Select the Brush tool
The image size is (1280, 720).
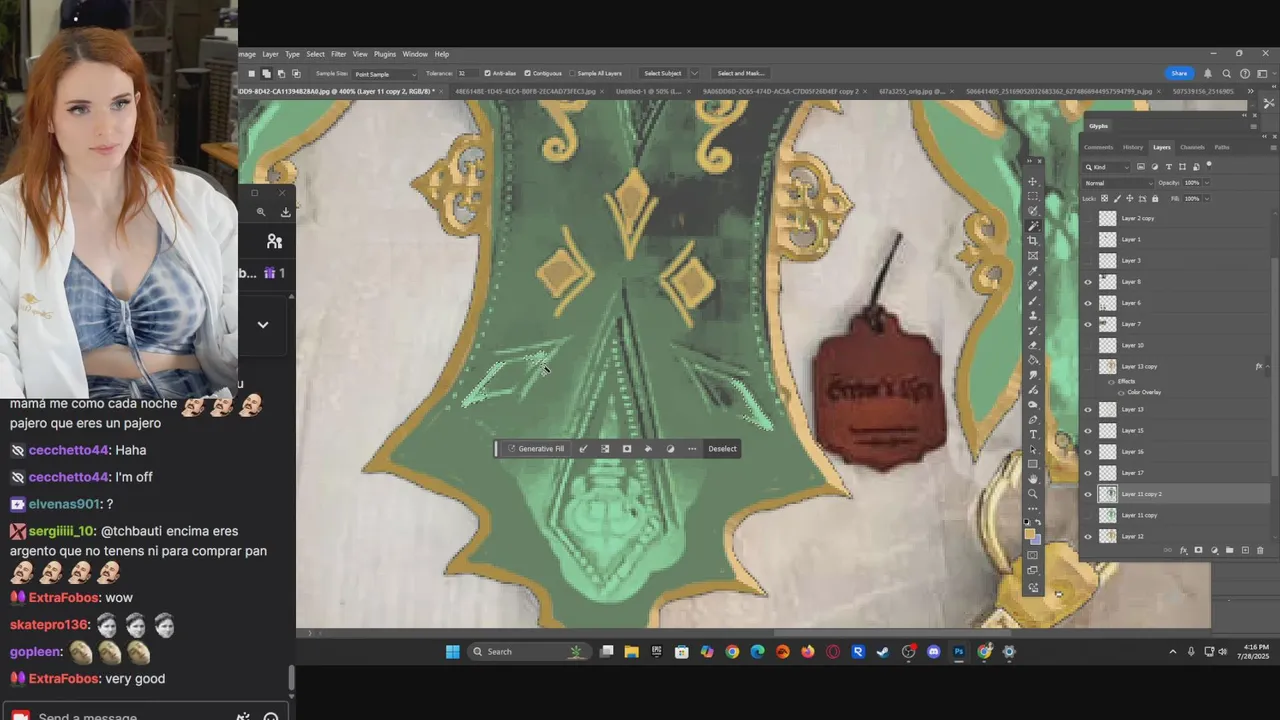[1033, 301]
